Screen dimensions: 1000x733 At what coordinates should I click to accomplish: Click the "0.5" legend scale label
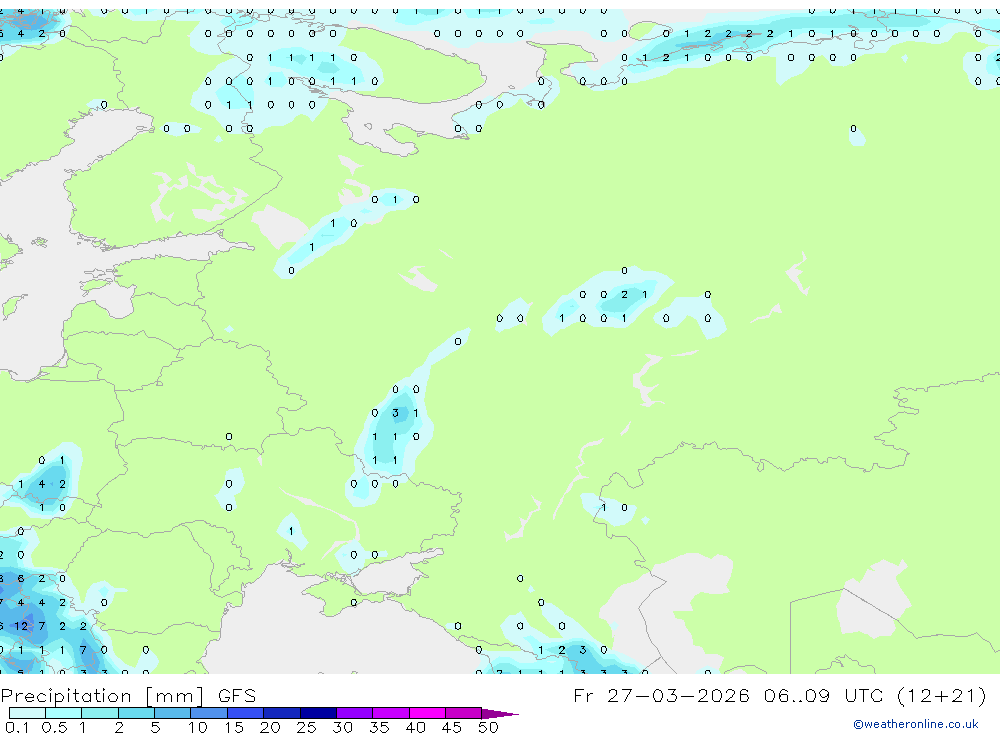click(x=54, y=727)
